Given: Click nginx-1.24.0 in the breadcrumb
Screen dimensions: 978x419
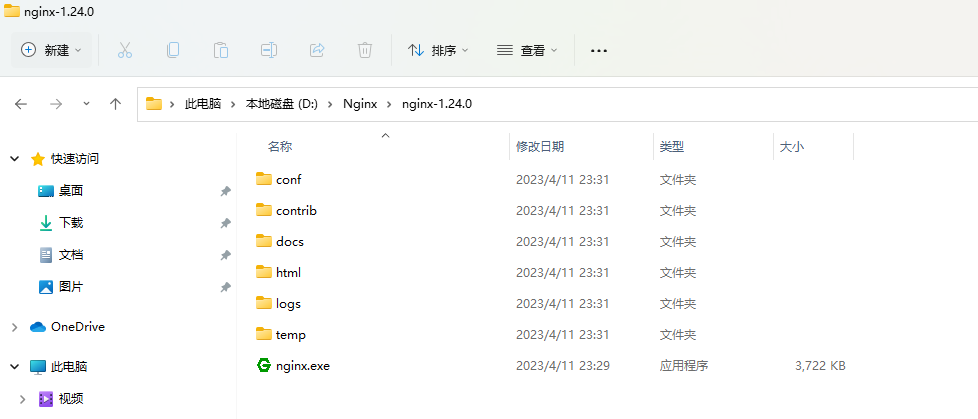Looking at the screenshot, I should (x=437, y=104).
